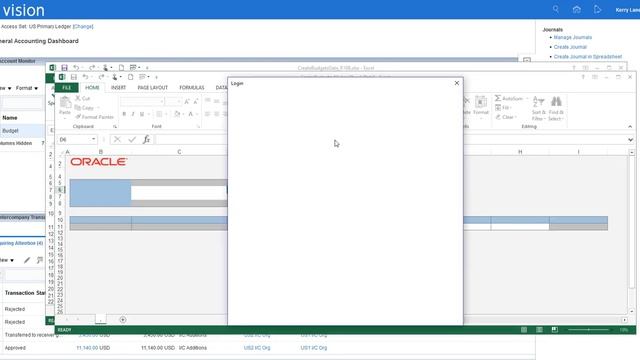Click Cut in Clipboard group

click(82, 98)
